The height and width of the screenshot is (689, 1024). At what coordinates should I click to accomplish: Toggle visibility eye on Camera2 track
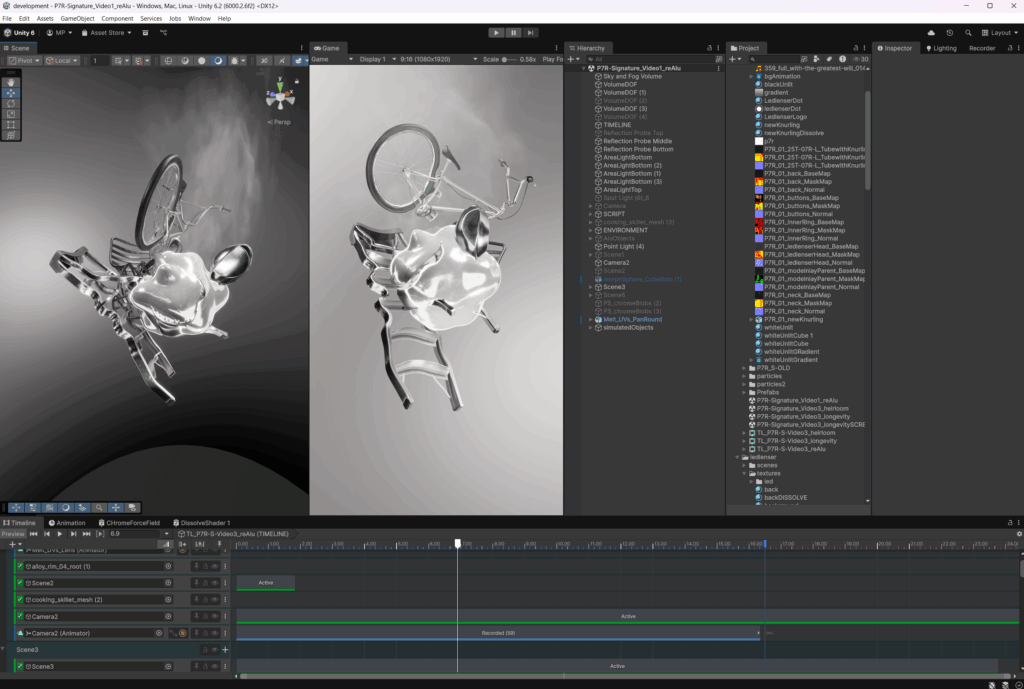[214, 616]
